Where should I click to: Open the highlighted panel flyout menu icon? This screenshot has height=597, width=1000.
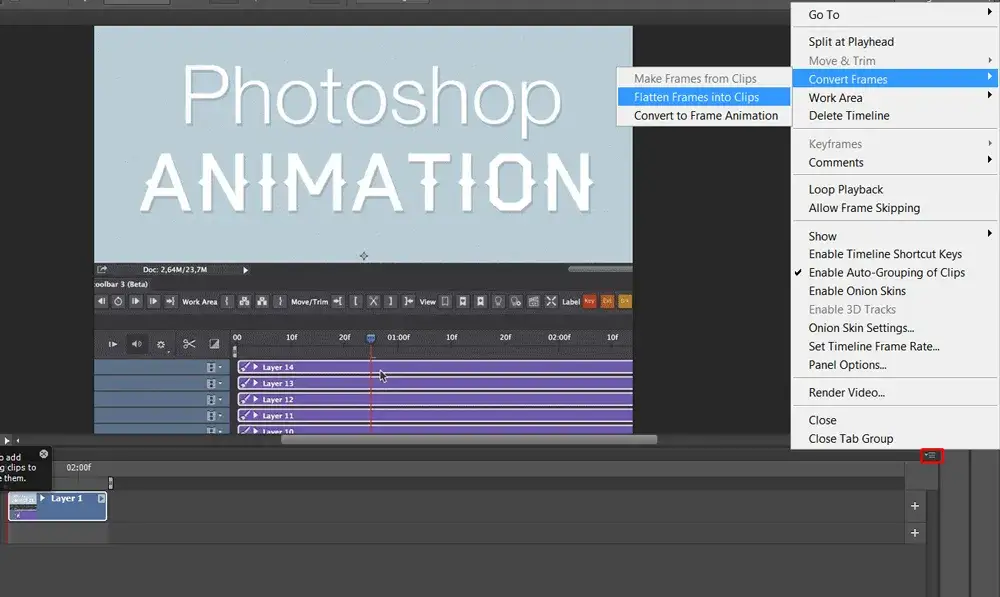[930, 455]
